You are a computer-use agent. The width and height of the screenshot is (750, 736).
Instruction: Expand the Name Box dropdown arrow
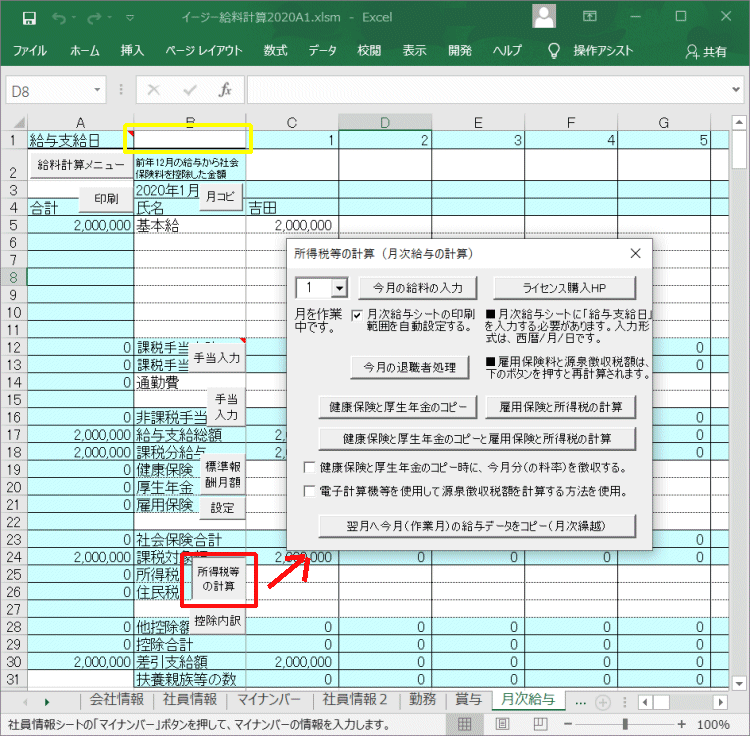pos(97,90)
